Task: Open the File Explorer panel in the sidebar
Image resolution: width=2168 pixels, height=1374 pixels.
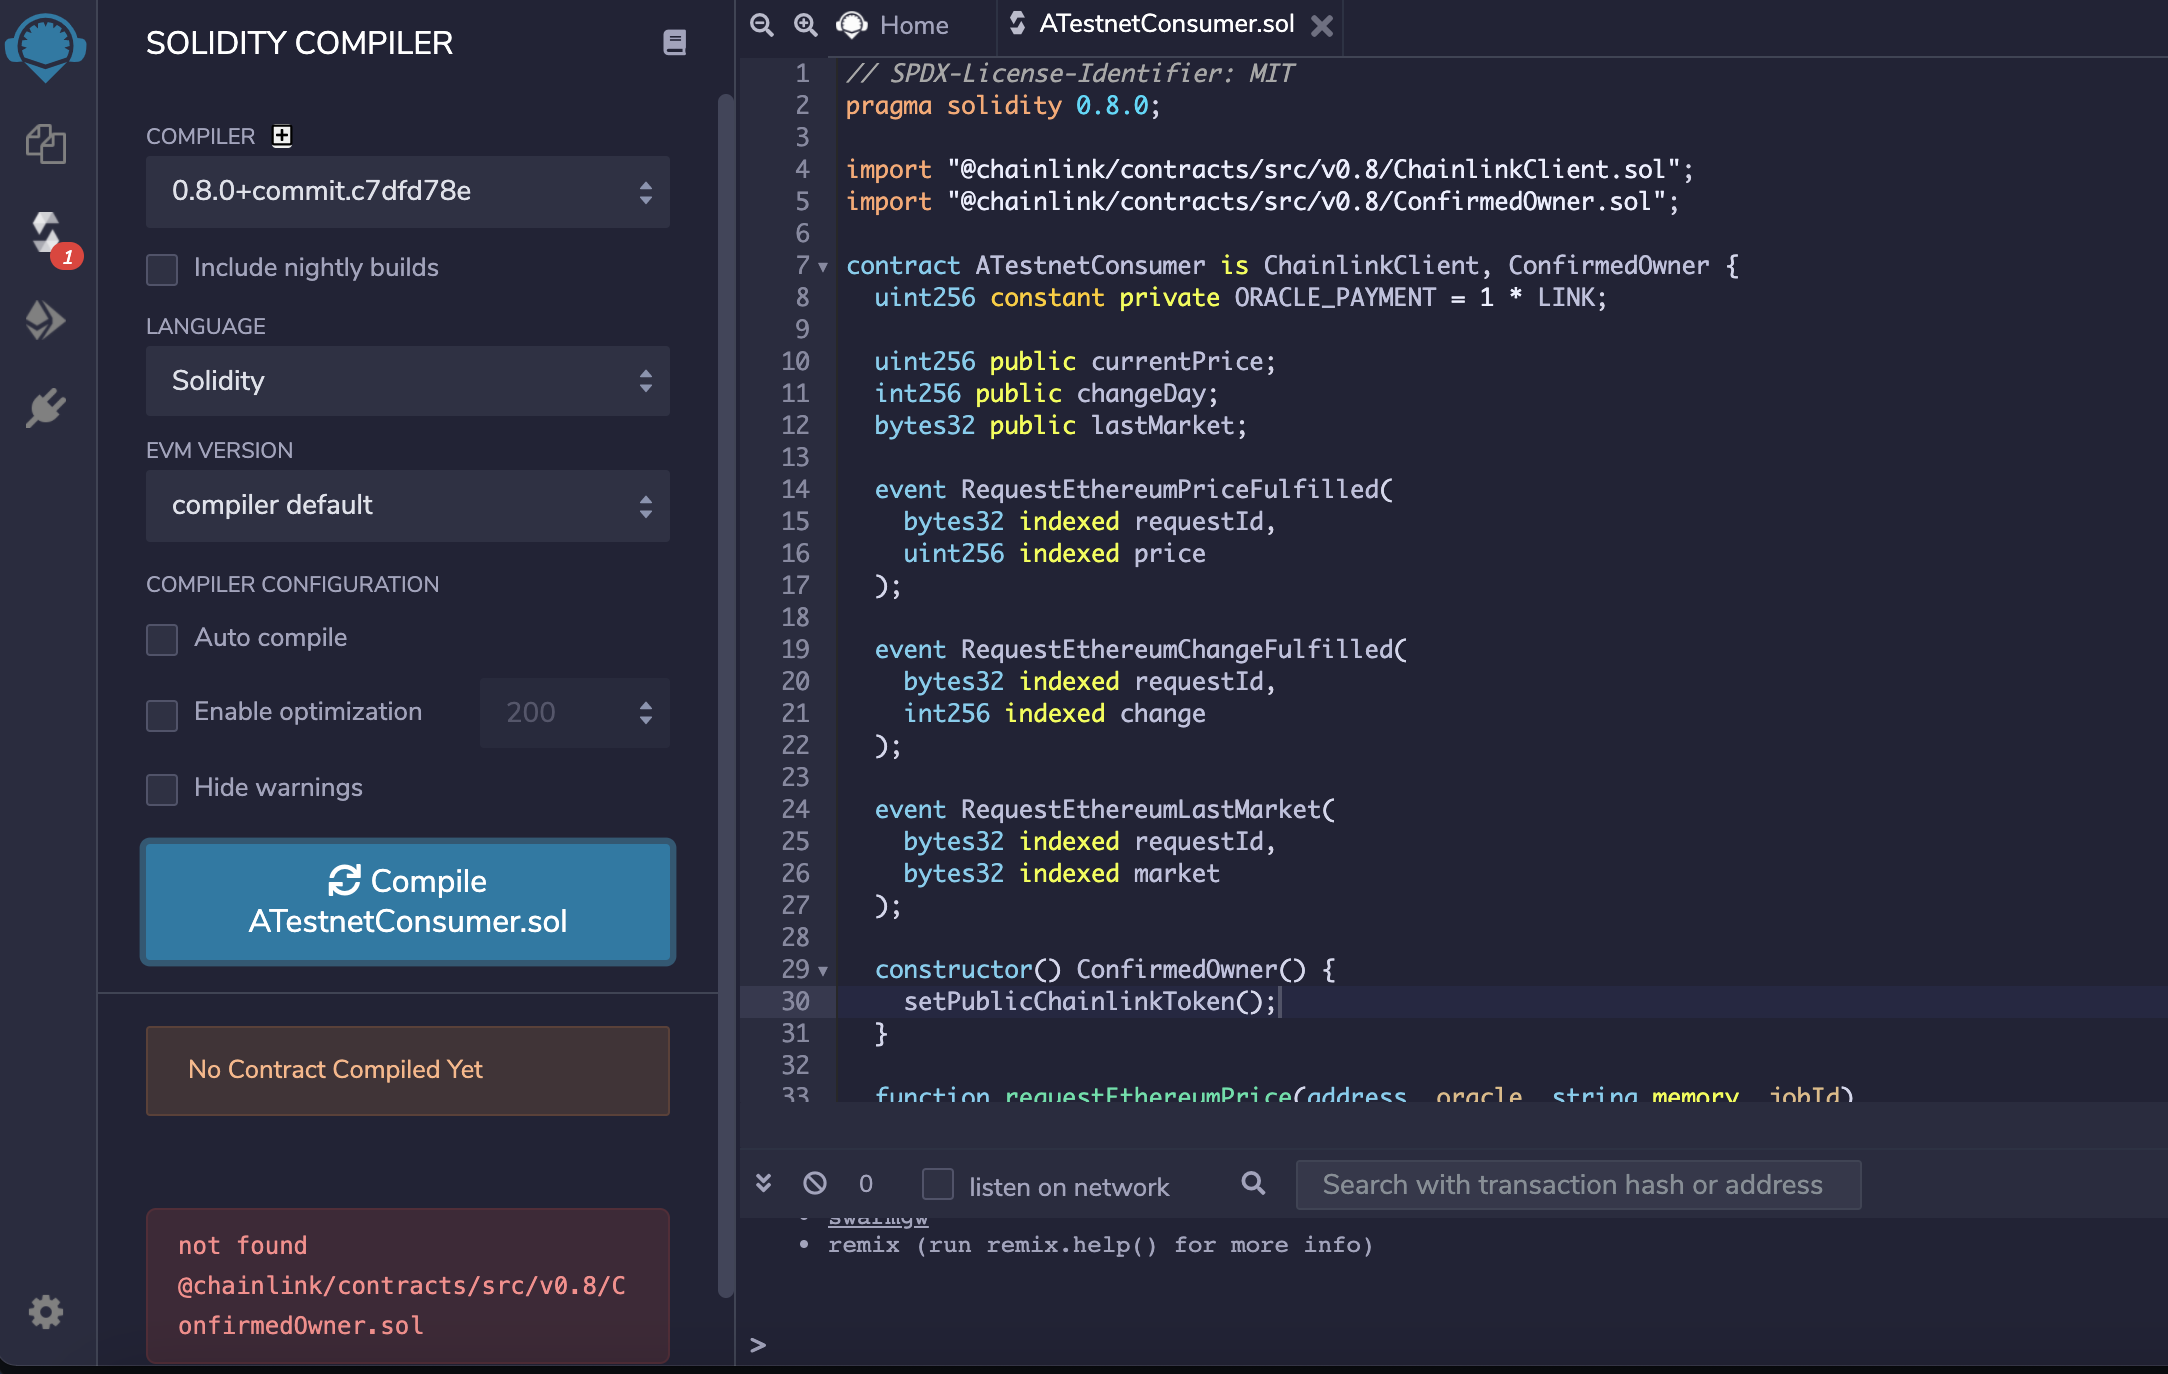Action: click(46, 144)
